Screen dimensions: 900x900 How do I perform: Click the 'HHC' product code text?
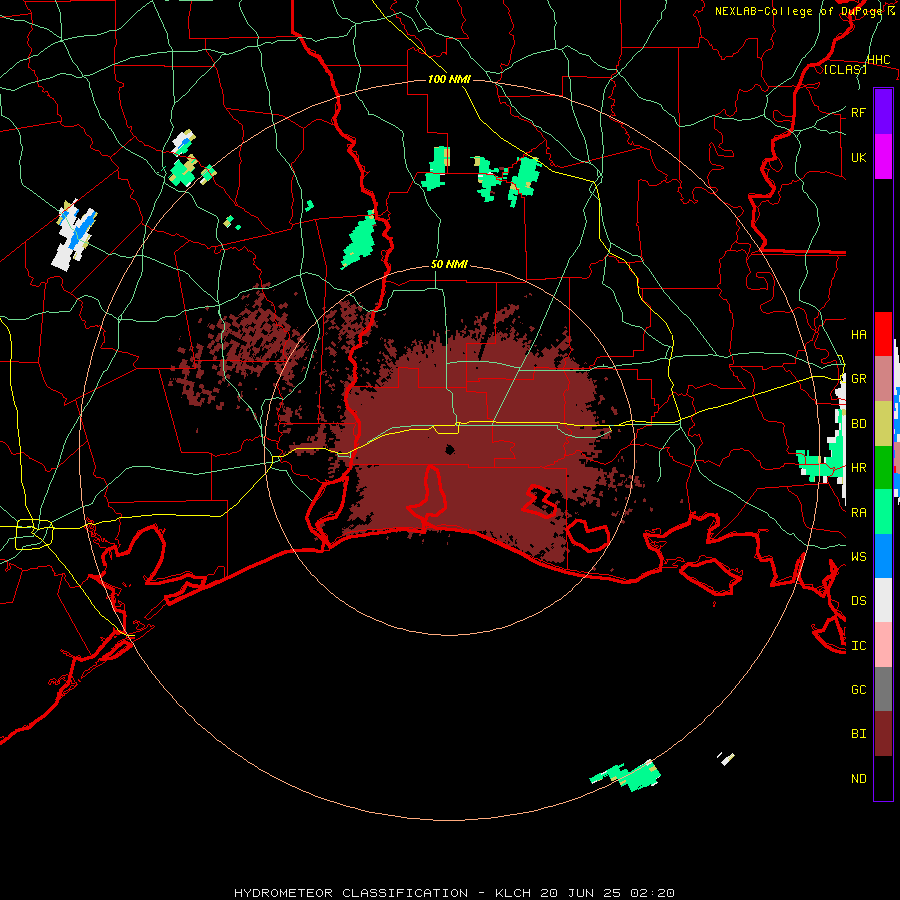(878, 60)
